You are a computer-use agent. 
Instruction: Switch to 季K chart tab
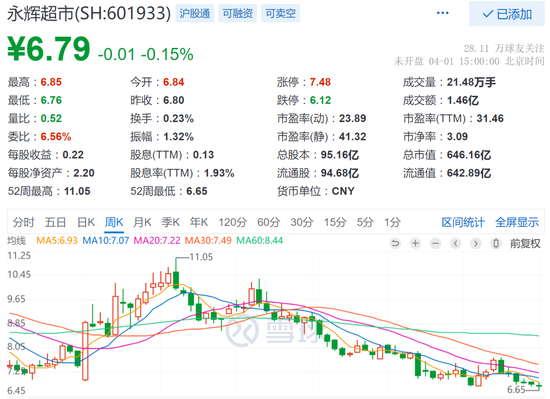(x=170, y=222)
